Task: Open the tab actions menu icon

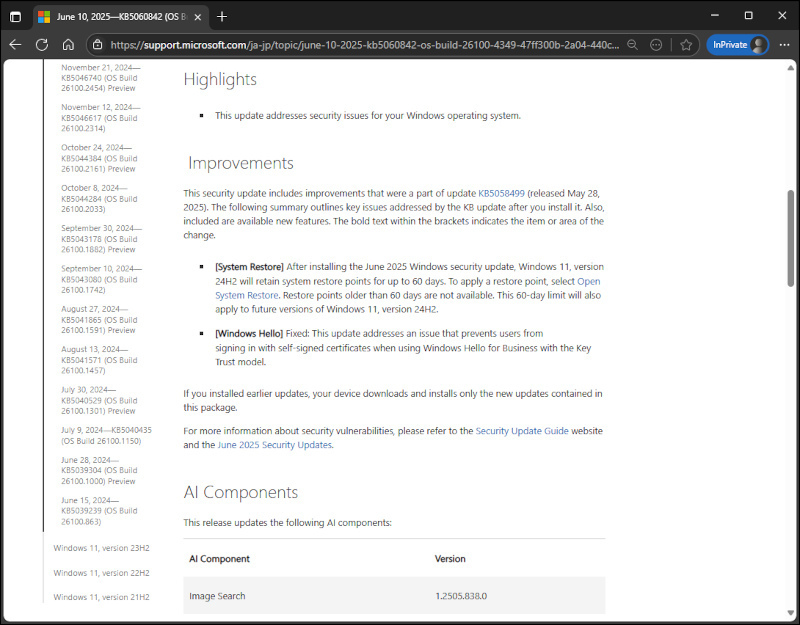Action: coord(15,17)
